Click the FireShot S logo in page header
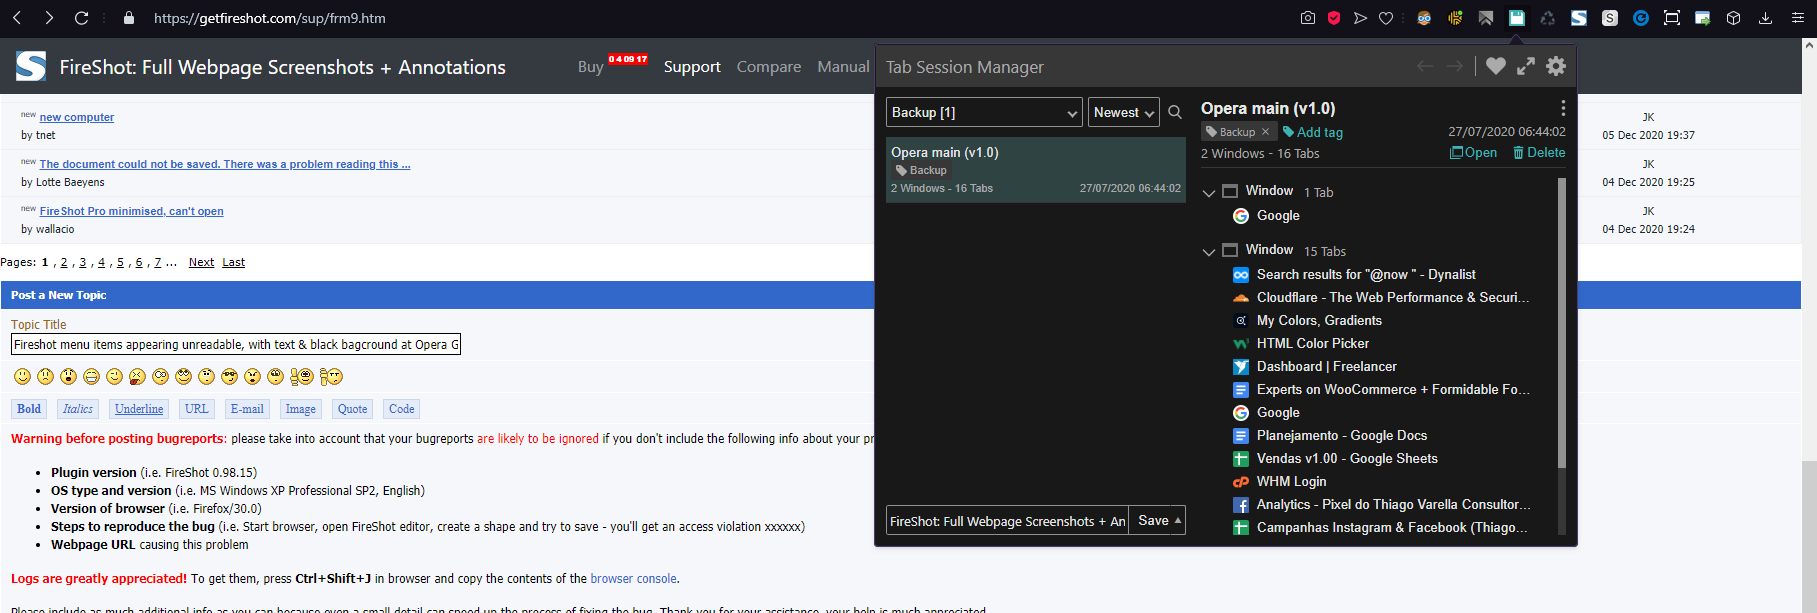 click(x=31, y=66)
